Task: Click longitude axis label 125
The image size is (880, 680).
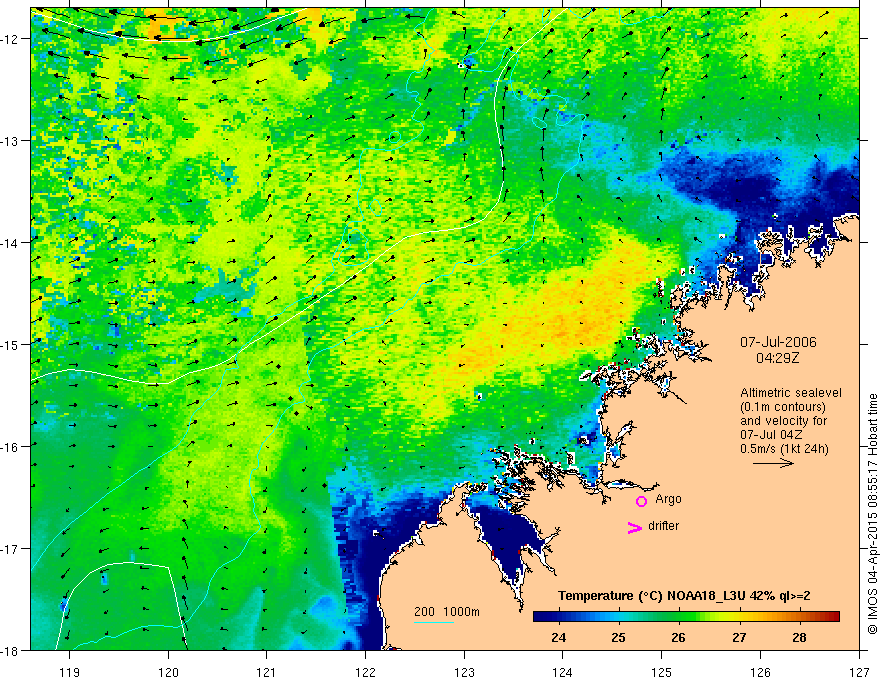Action: click(x=662, y=672)
